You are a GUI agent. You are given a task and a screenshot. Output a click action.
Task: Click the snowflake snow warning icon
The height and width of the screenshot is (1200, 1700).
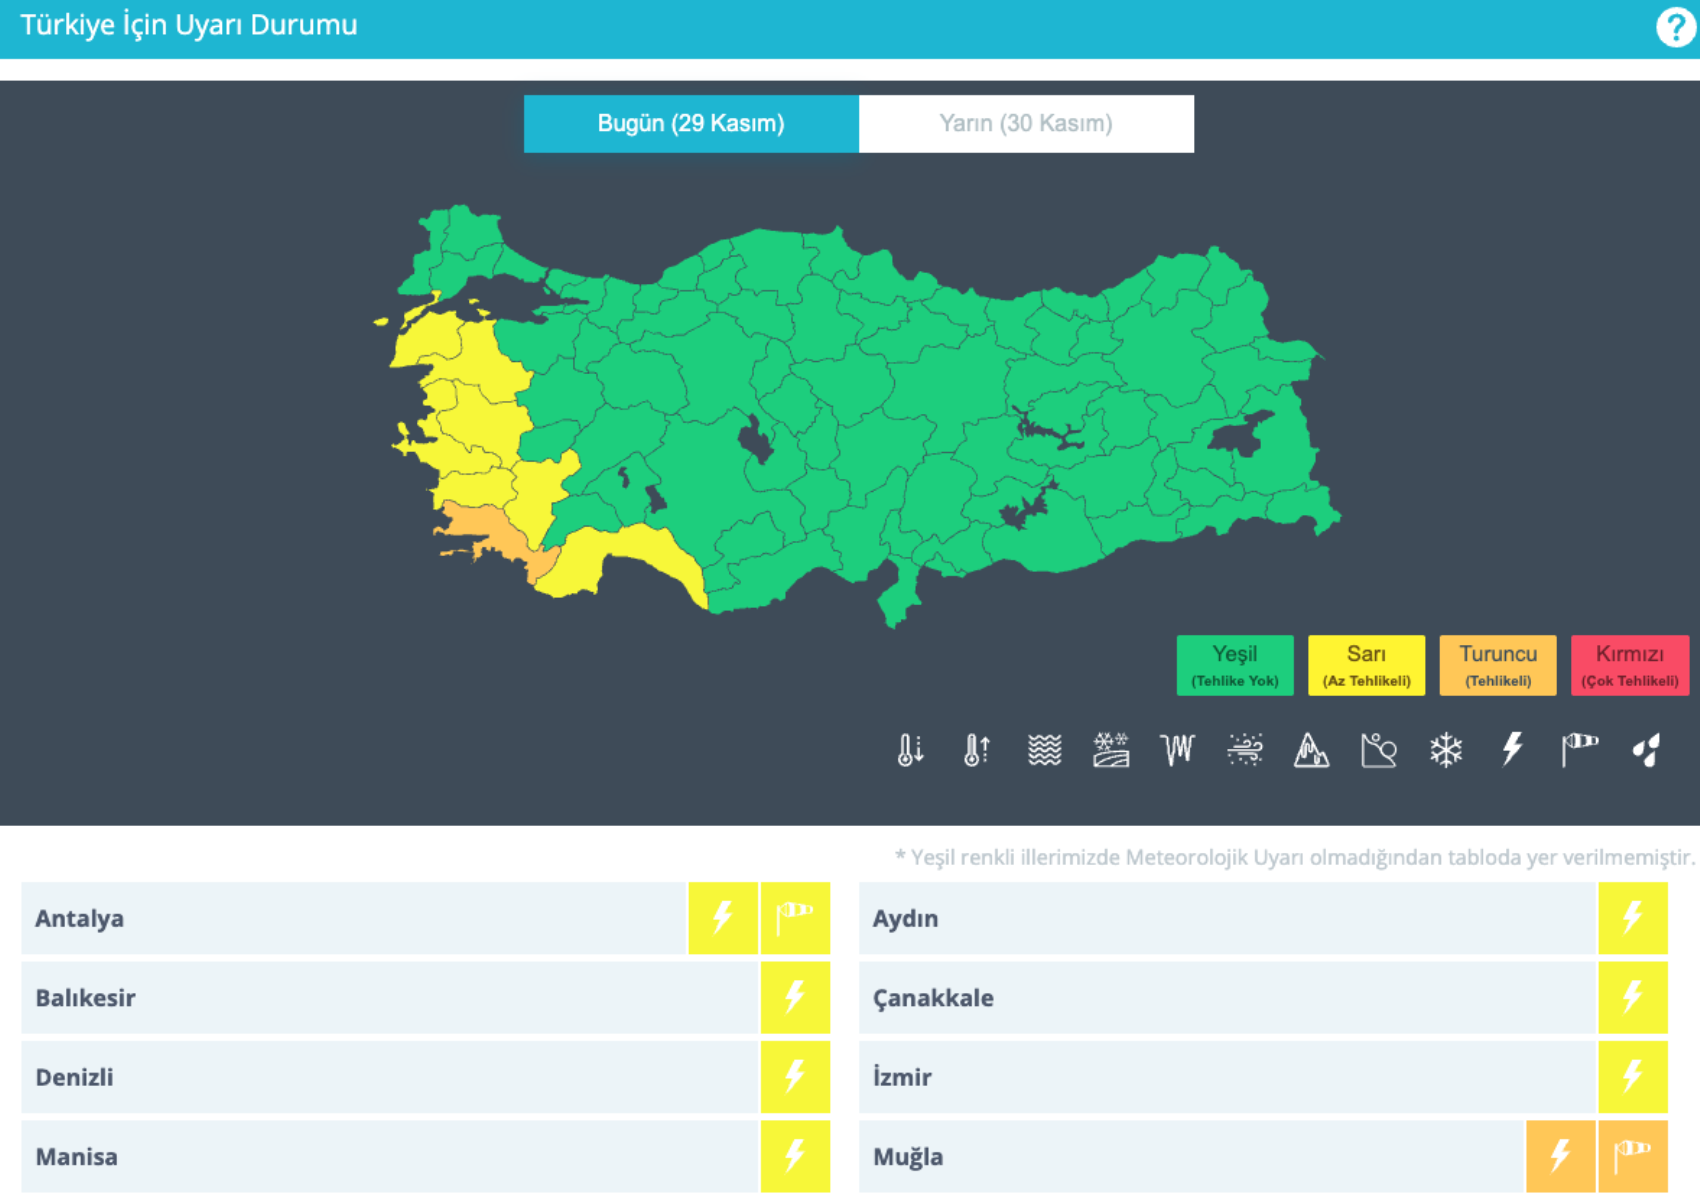pyautogui.click(x=1446, y=749)
